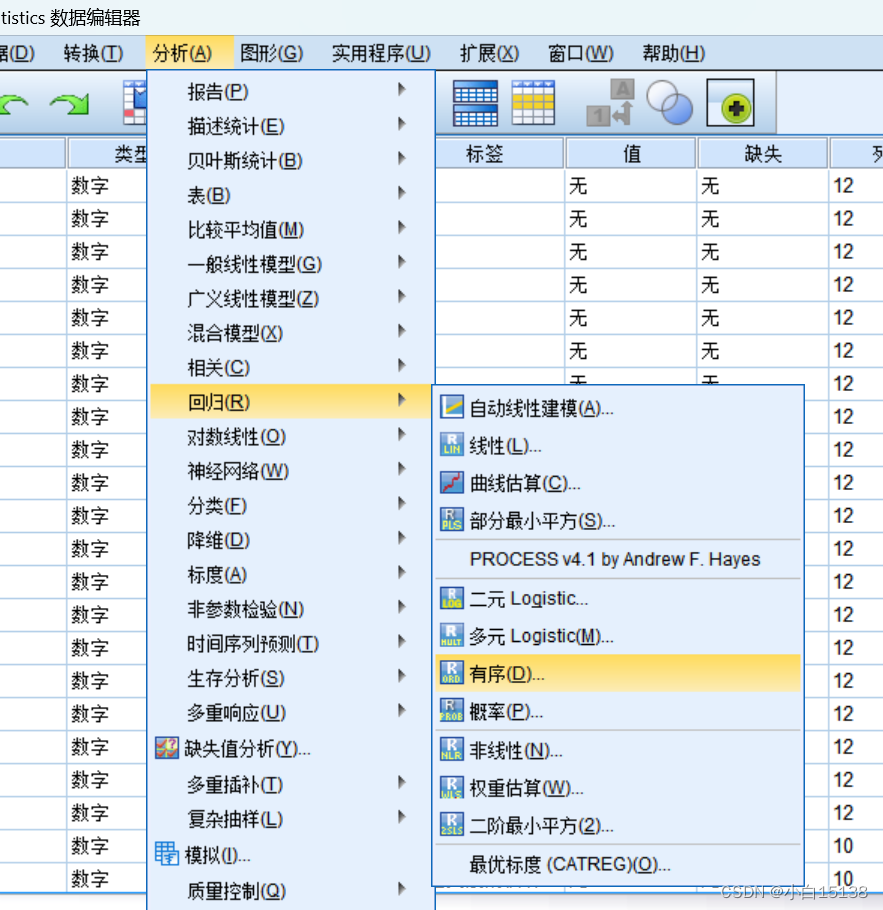Screen dimensions: 883x910
Task: Click the 标签 column header
Action: point(499,154)
